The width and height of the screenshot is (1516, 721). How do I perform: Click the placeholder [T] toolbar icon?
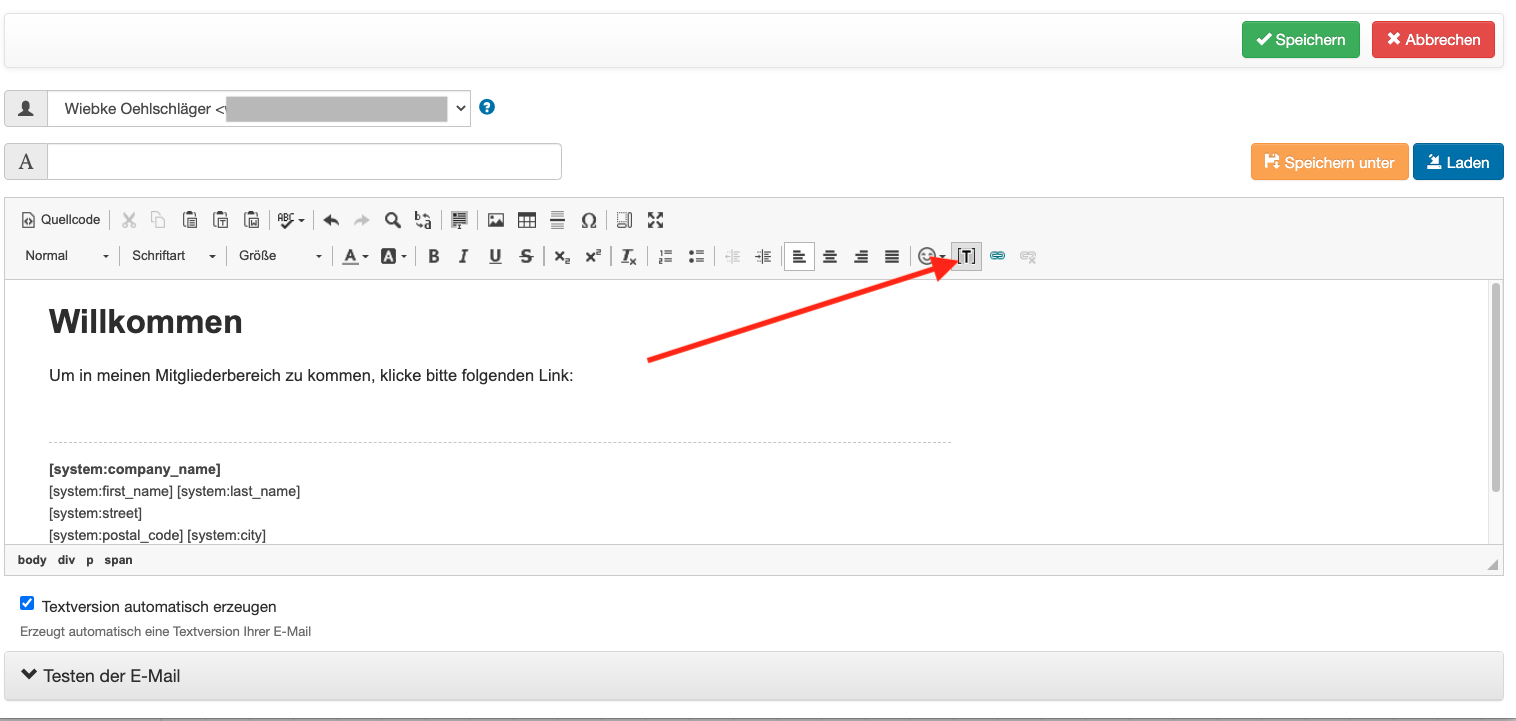(966, 256)
